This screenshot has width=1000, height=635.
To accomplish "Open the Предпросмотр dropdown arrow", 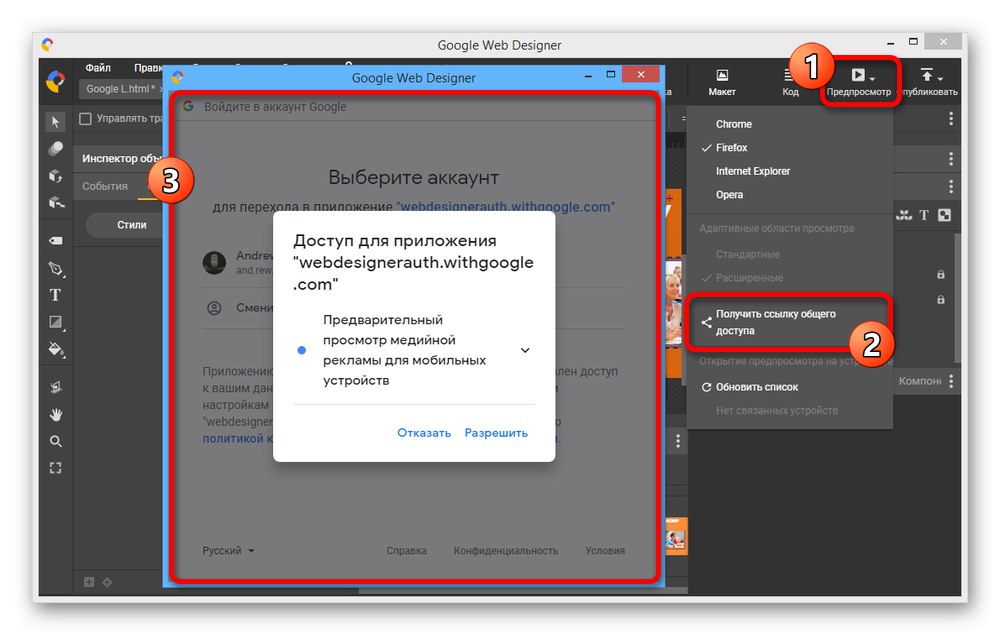I will point(872,78).
